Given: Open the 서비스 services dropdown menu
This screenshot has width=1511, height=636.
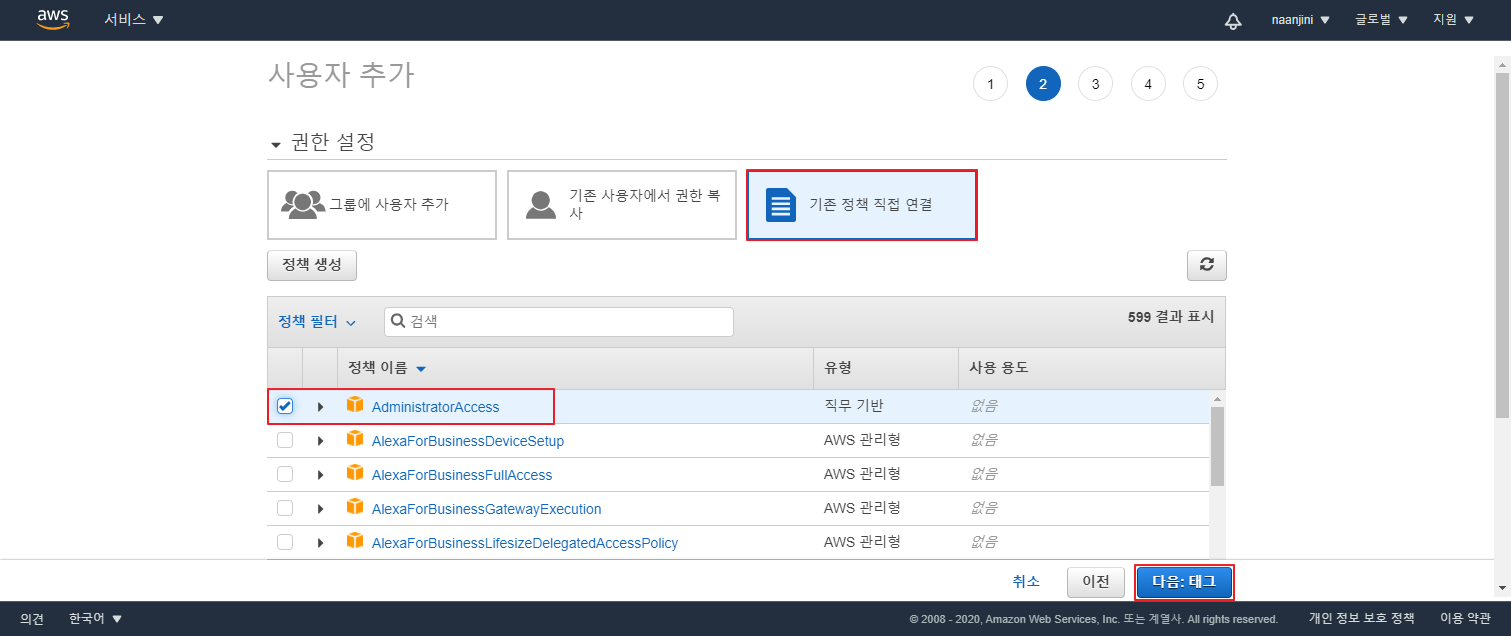Looking at the screenshot, I should tap(134, 20).
